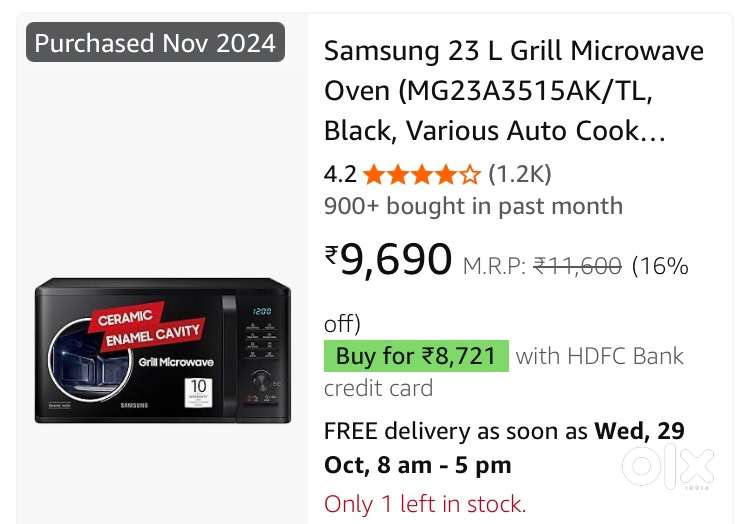The width and height of the screenshot is (750, 524).
Task: Click the 10 year warranty badge
Action: (x=198, y=389)
